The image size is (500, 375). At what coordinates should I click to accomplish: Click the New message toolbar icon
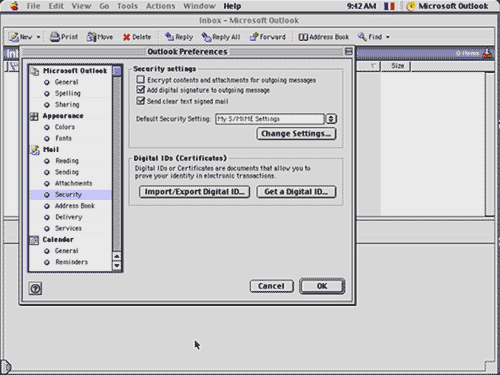tap(14, 37)
